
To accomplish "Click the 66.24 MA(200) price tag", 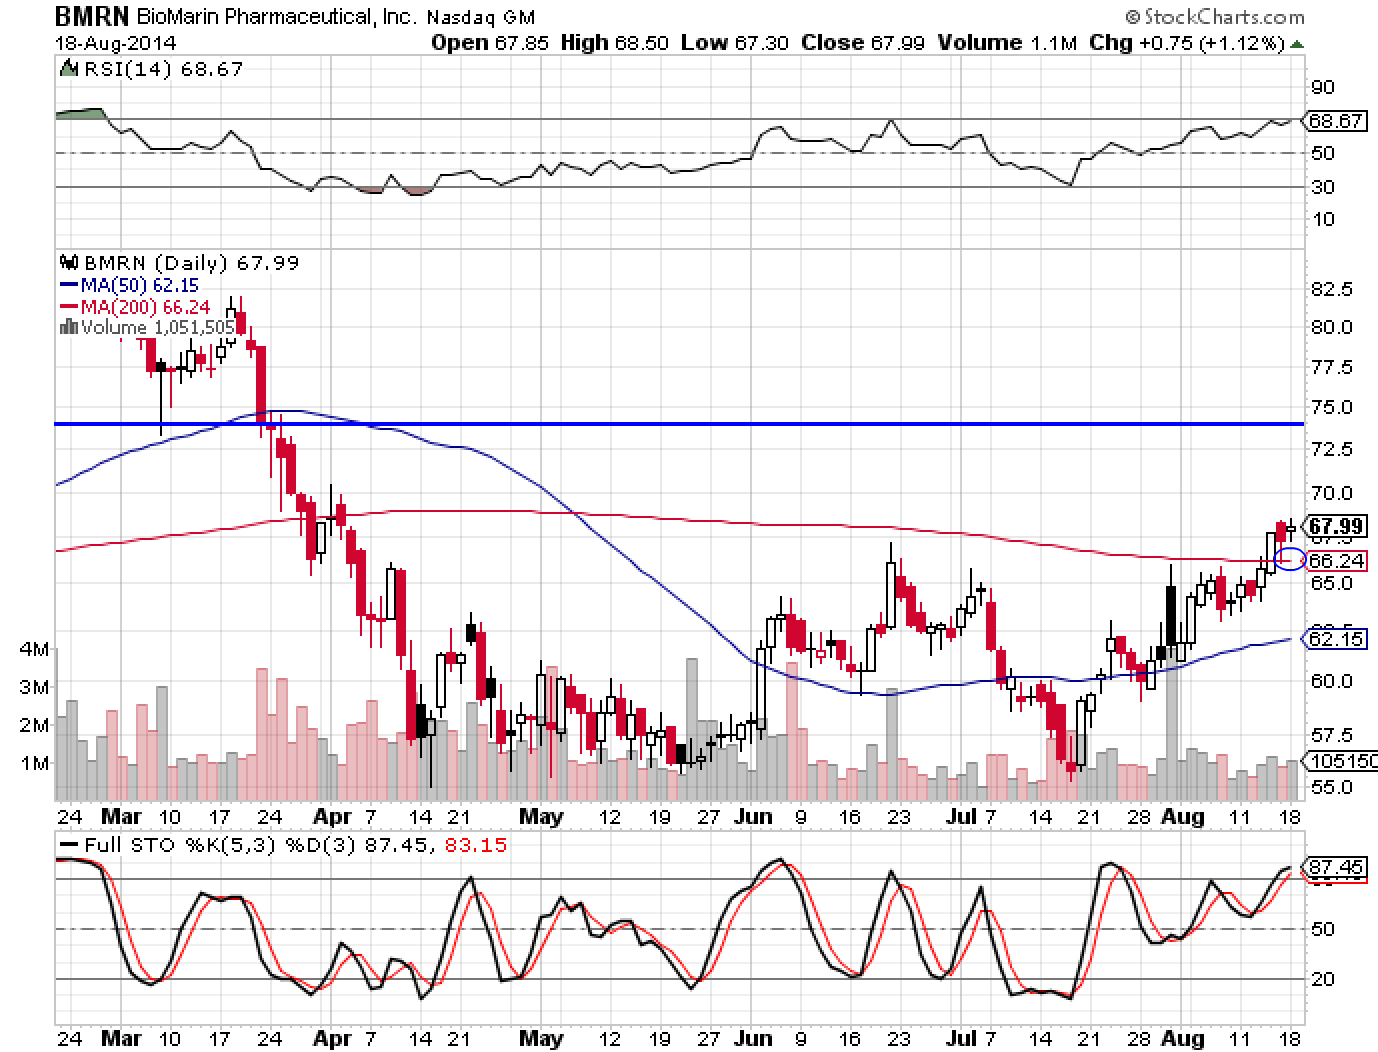I will click(x=1335, y=561).
